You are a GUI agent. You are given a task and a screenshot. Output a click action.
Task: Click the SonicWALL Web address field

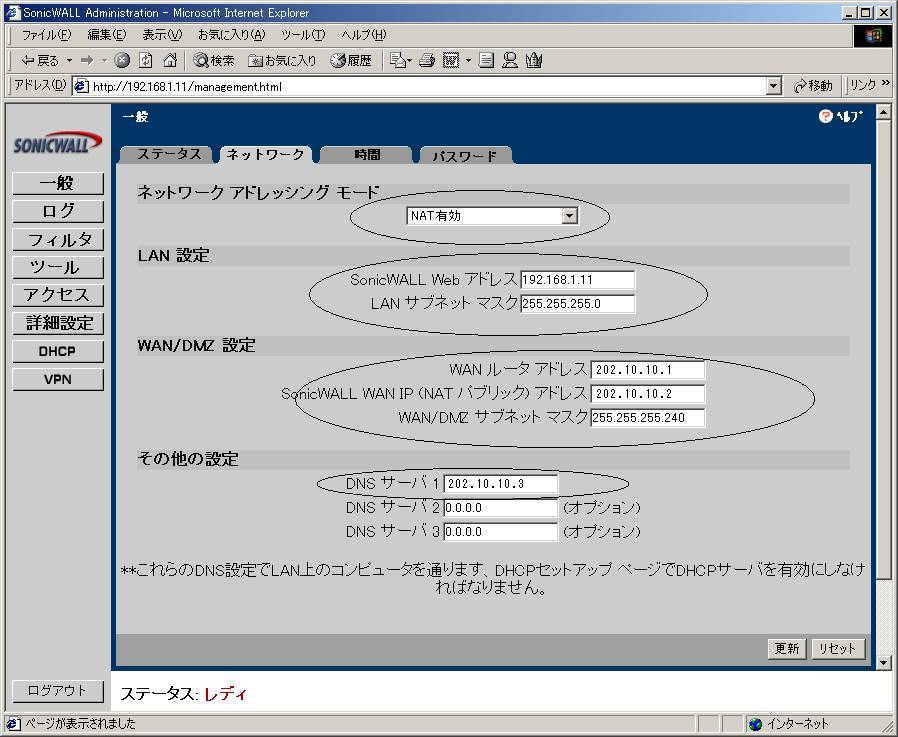[x=577, y=279]
